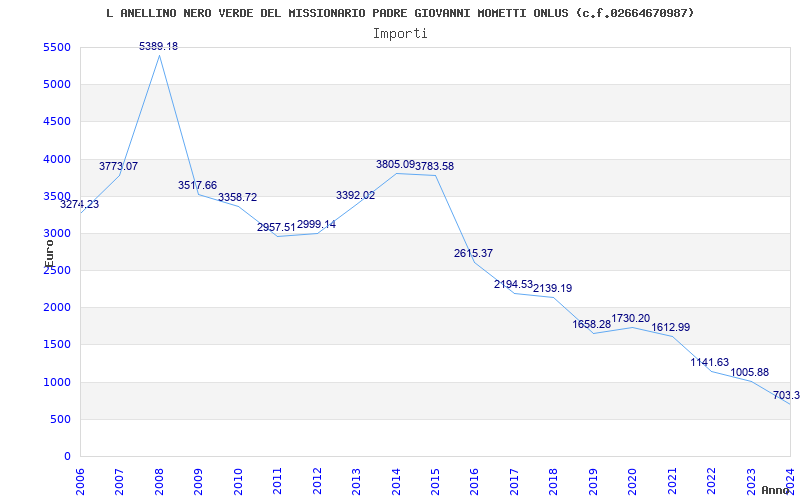The height and width of the screenshot is (500, 800).
Task: Select the 2011 year axis label
Action: coord(277,481)
